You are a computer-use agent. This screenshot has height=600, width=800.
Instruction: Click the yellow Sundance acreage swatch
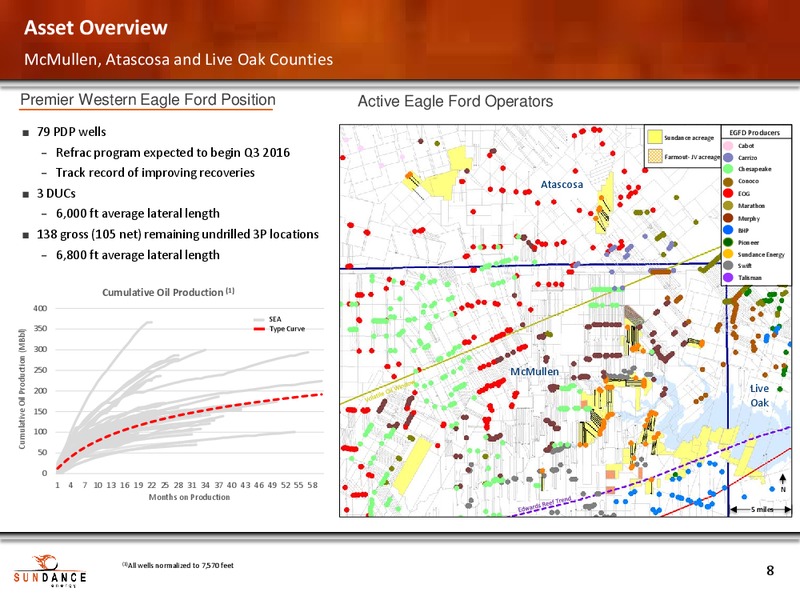click(x=655, y=137)
